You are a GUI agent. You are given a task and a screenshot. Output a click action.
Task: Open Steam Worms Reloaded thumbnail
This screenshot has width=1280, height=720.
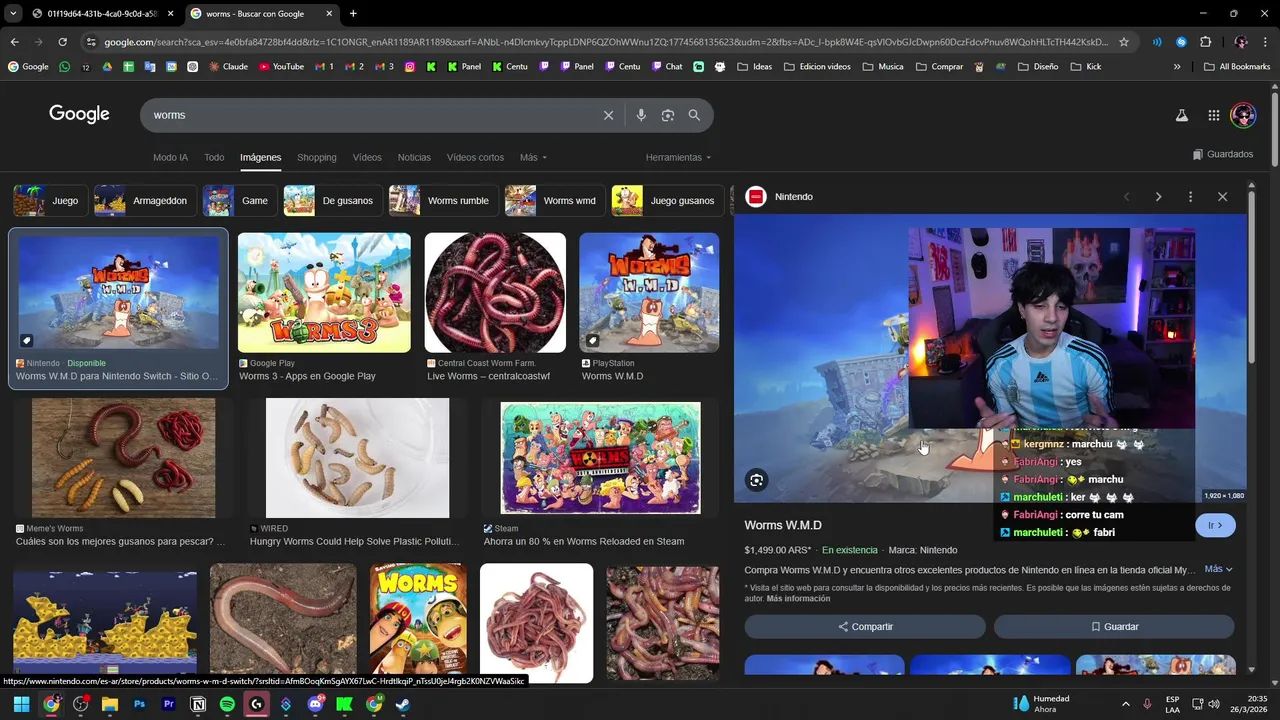point(600,458)
